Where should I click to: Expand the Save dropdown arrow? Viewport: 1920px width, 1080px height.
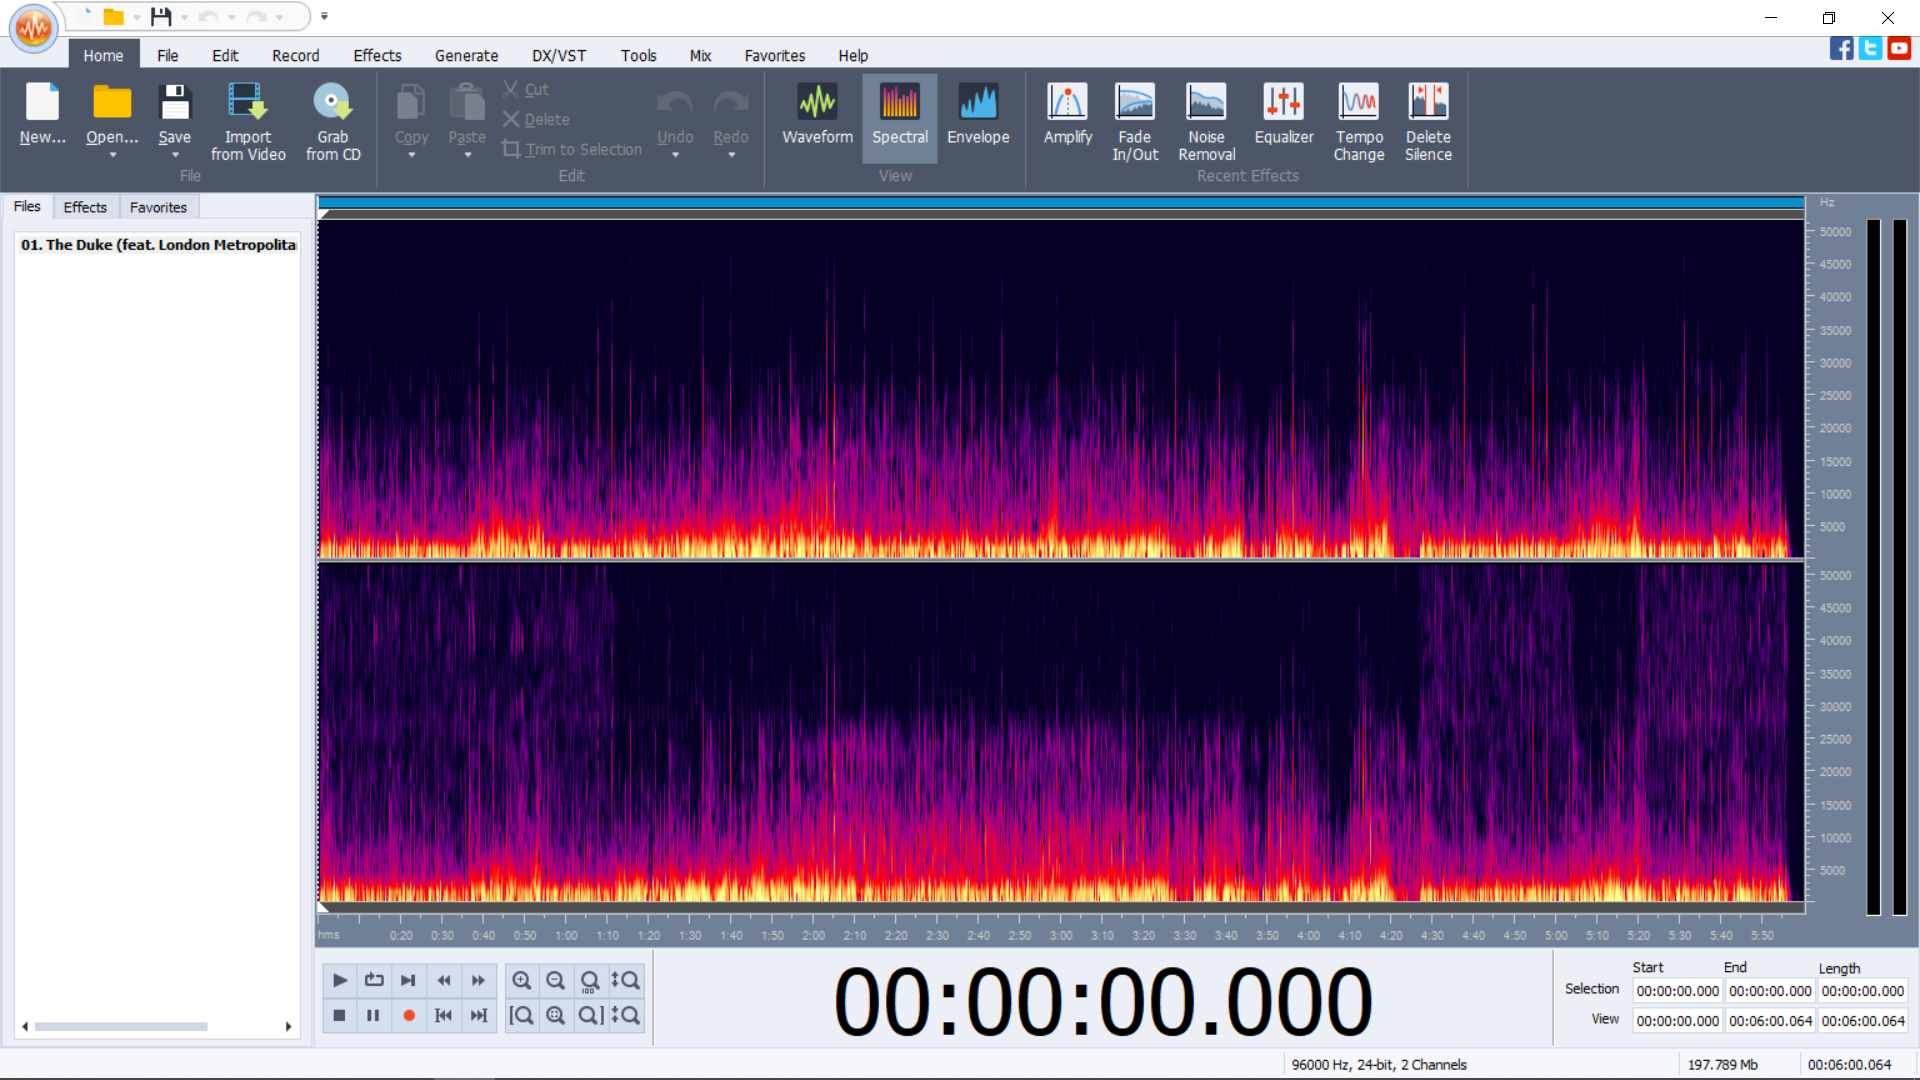click(x=175, y=155)
